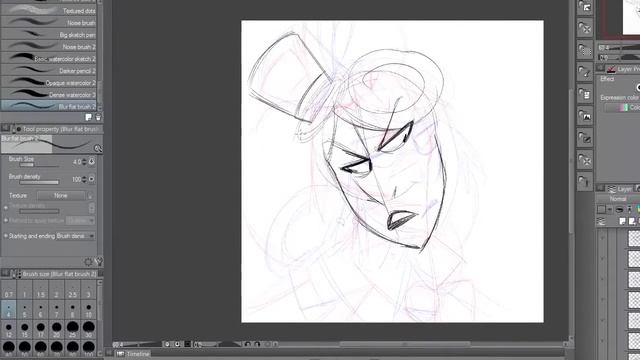Viewport: 640px width, 360px height.
Task: Click the Brush Size stepper arrows
Action: (84, 162)
